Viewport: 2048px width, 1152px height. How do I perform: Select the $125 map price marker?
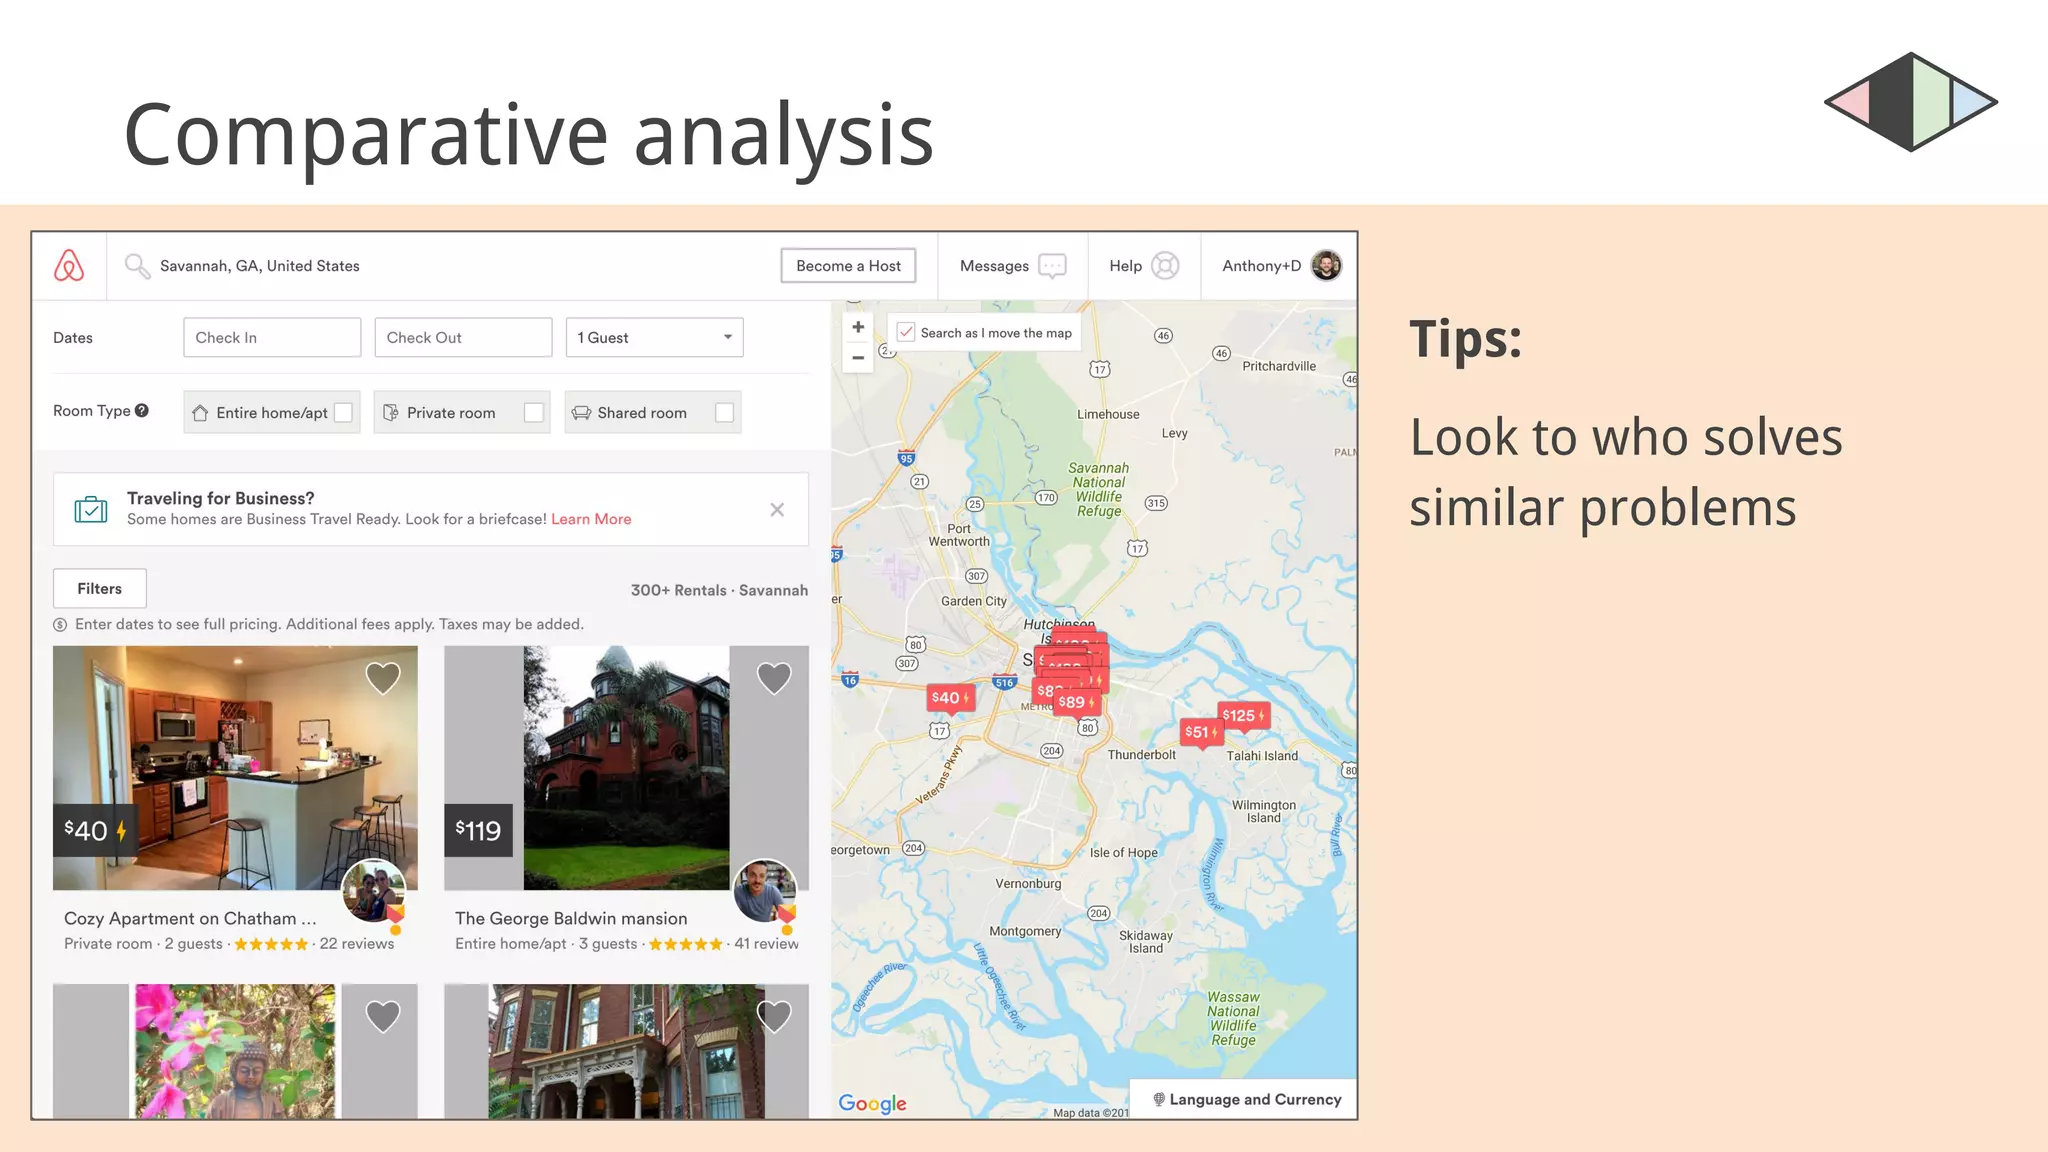tap(1243, 715)
